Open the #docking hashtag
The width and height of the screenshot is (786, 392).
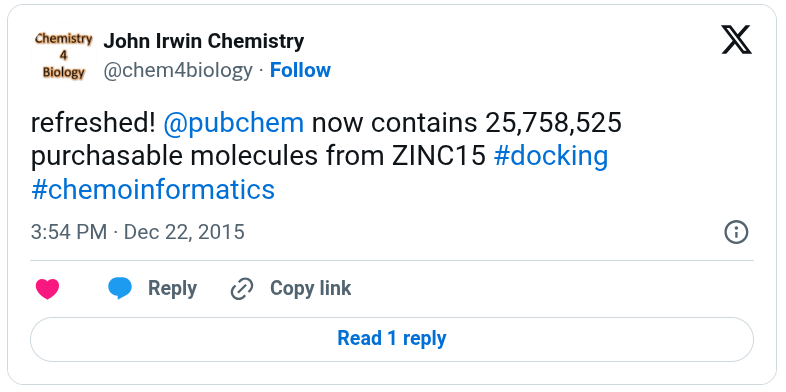[x=551, y=156]
